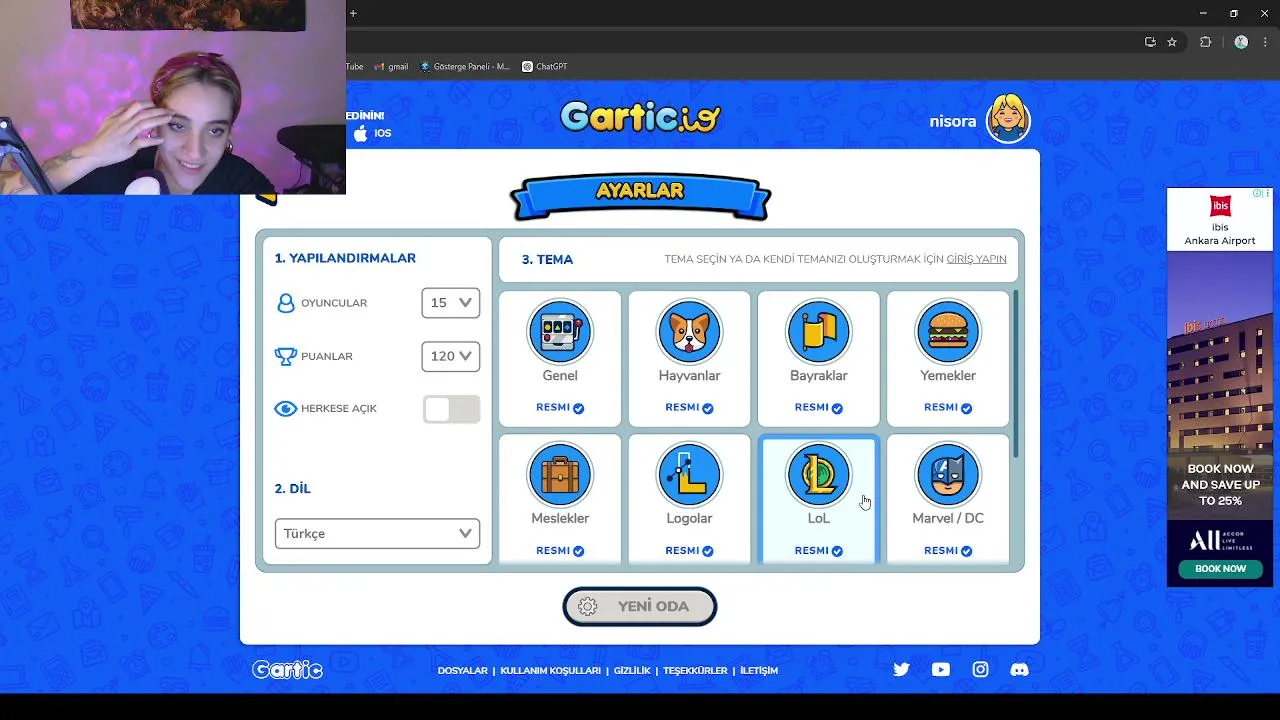Click the 1. YAPILANDIRMALAR heading
Image resolution: width=1280 pixels, height=720 pixels.
(345, 258)
